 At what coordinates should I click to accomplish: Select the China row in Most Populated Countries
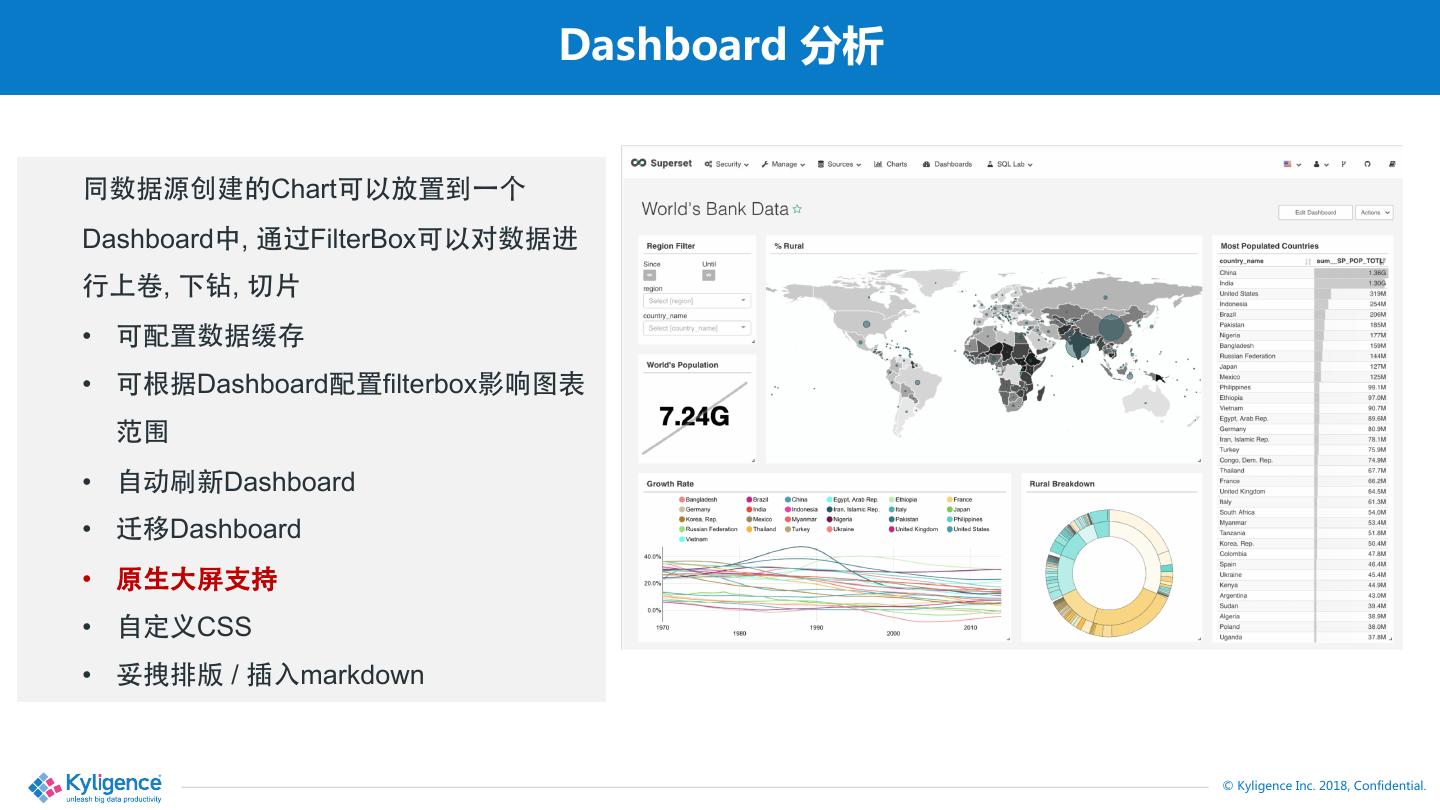point(1302,273)
